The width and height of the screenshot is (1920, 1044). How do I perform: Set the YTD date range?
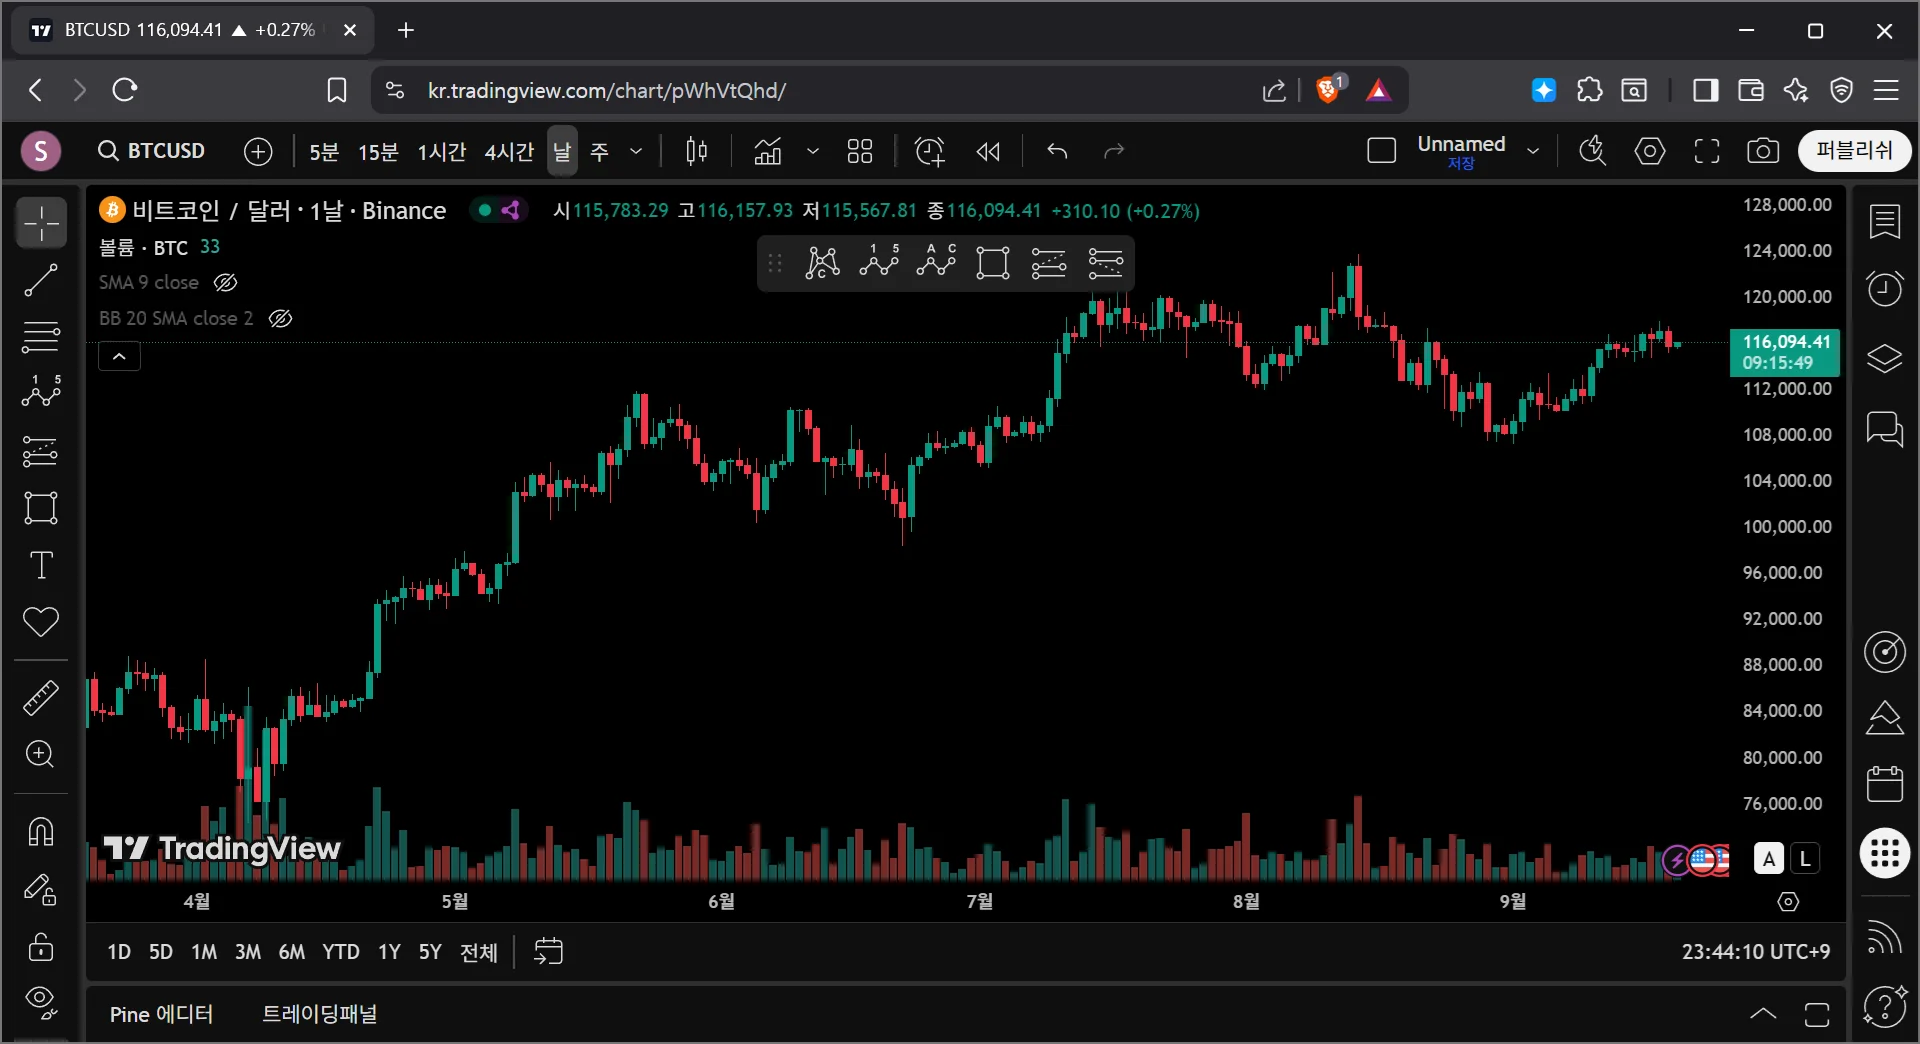tap(341, 952)
